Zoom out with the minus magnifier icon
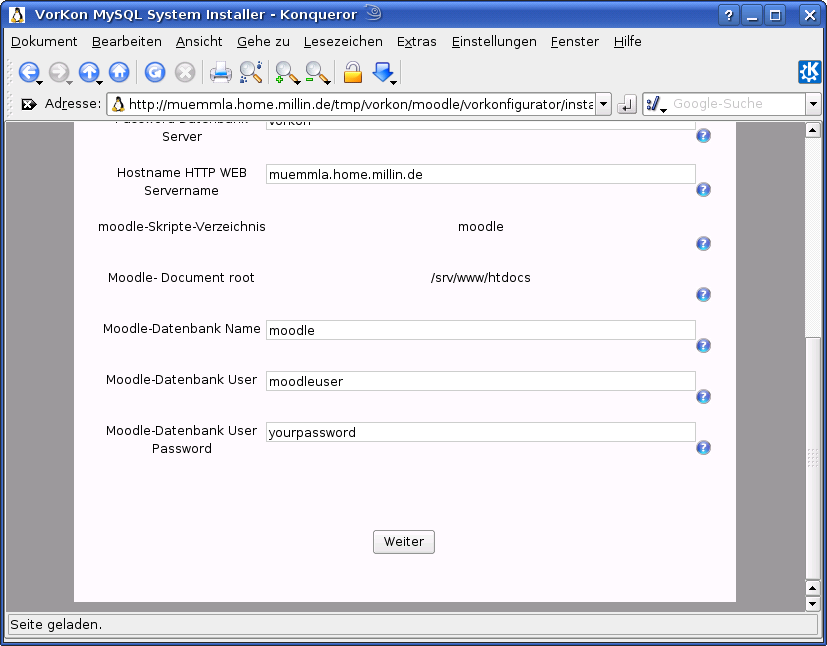The height and width of the screenshot is (646, 827). (x=316, y=72)
